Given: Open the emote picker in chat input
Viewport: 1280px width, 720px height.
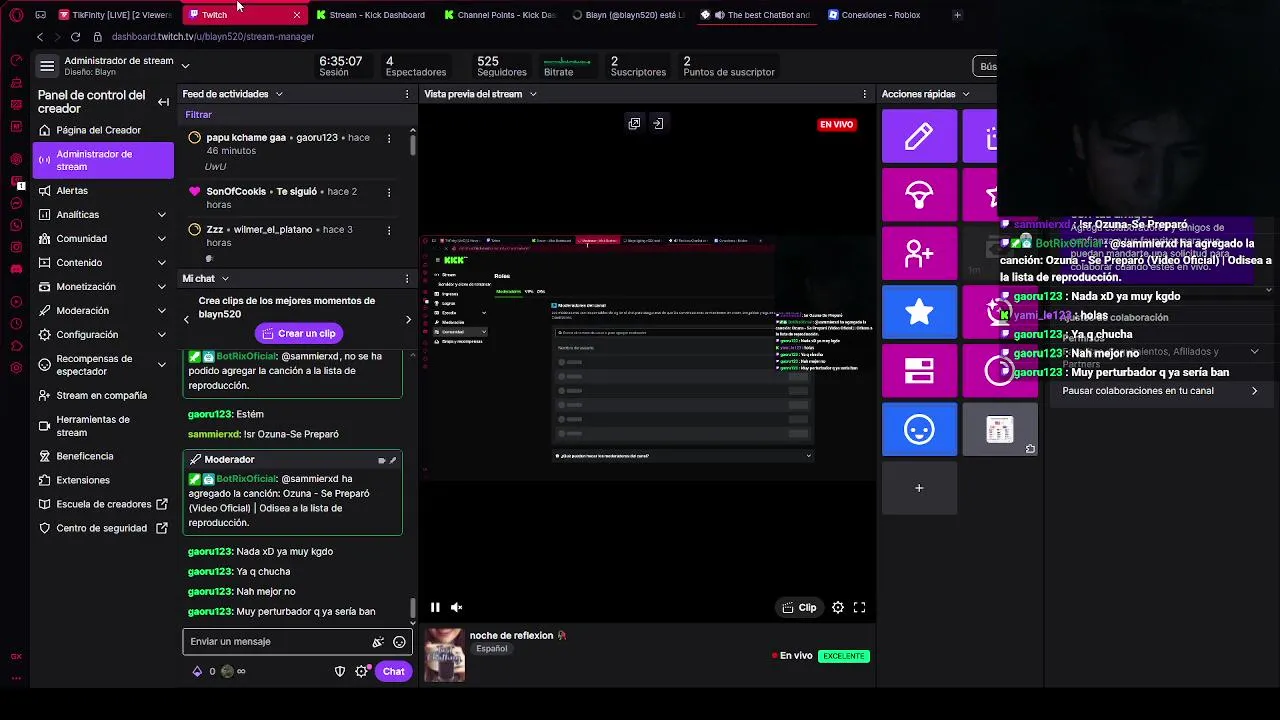Looking at the screenshot, I should [x=399, y=642].
